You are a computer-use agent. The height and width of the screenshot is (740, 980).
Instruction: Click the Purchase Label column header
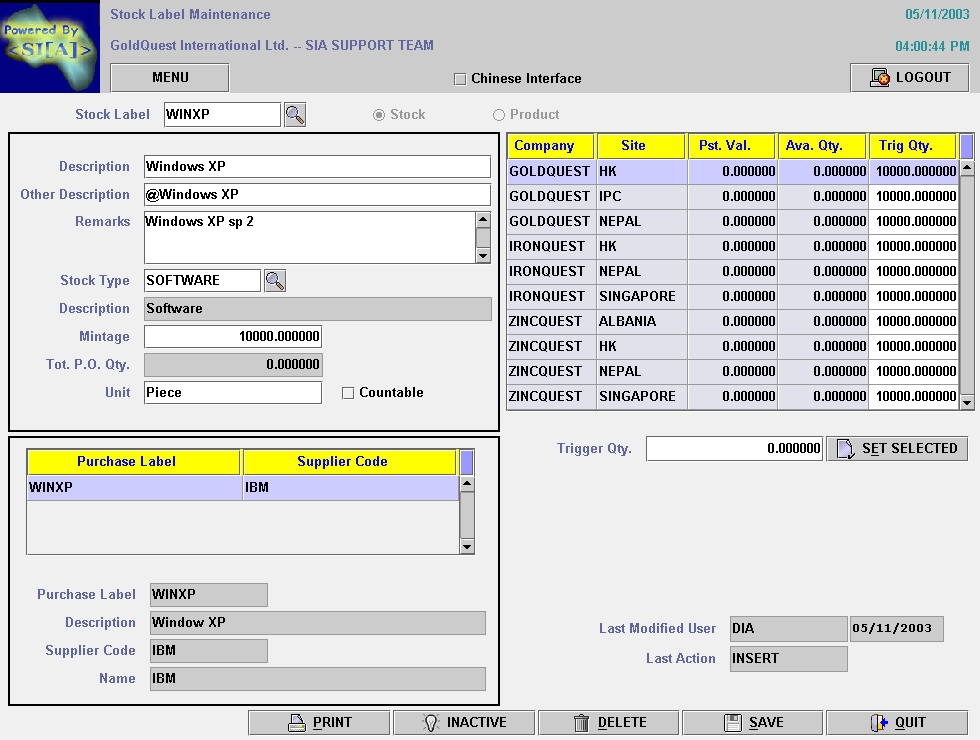click(x=134, y=462)
